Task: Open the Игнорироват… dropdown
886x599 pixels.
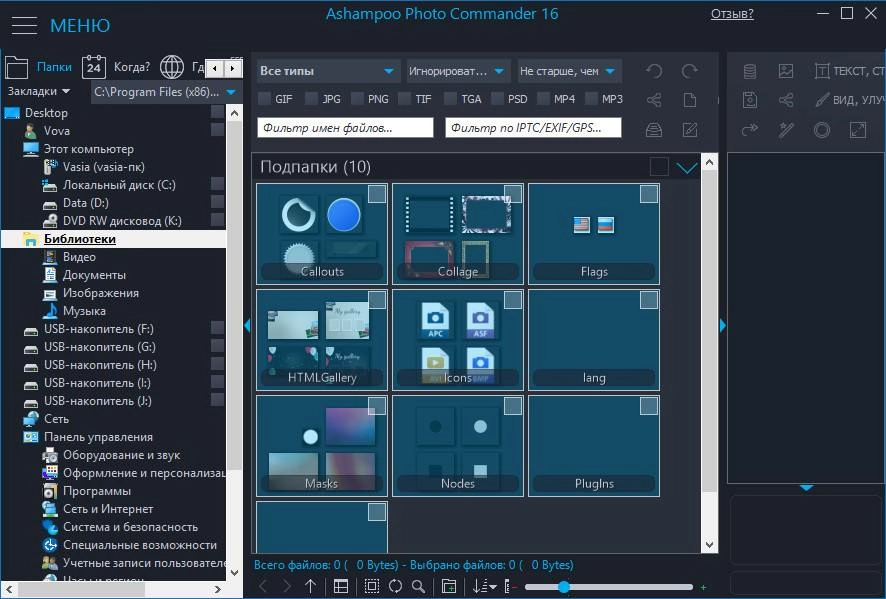Action: click(458, 71)
